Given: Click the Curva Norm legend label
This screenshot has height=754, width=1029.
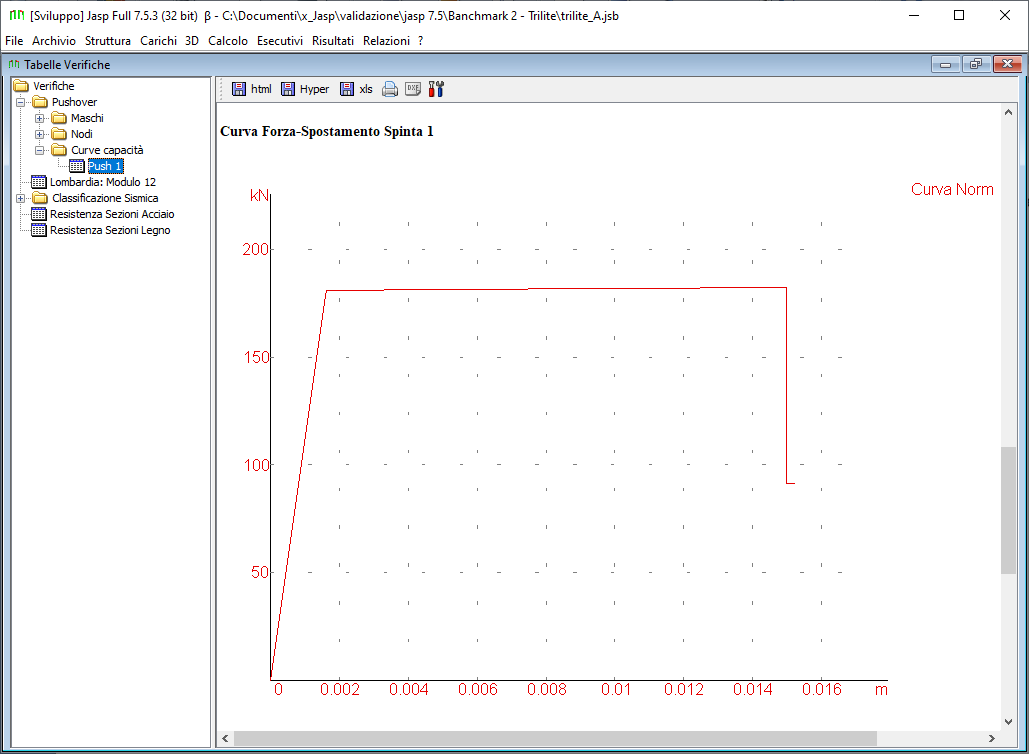Looking at the screenshot, I should (x=952, y=190).
